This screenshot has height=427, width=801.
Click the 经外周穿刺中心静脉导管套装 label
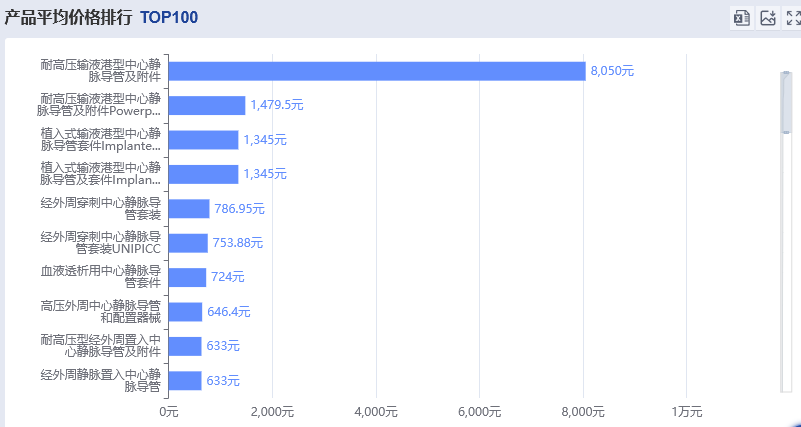[100, 209]
